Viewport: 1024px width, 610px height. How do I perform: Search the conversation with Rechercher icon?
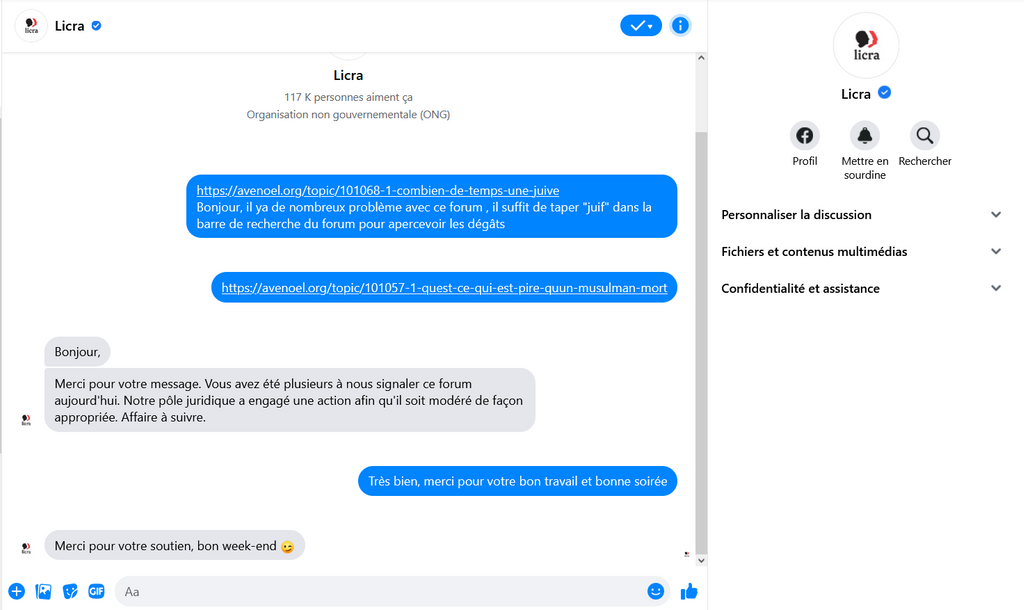[x=925, y=136]
